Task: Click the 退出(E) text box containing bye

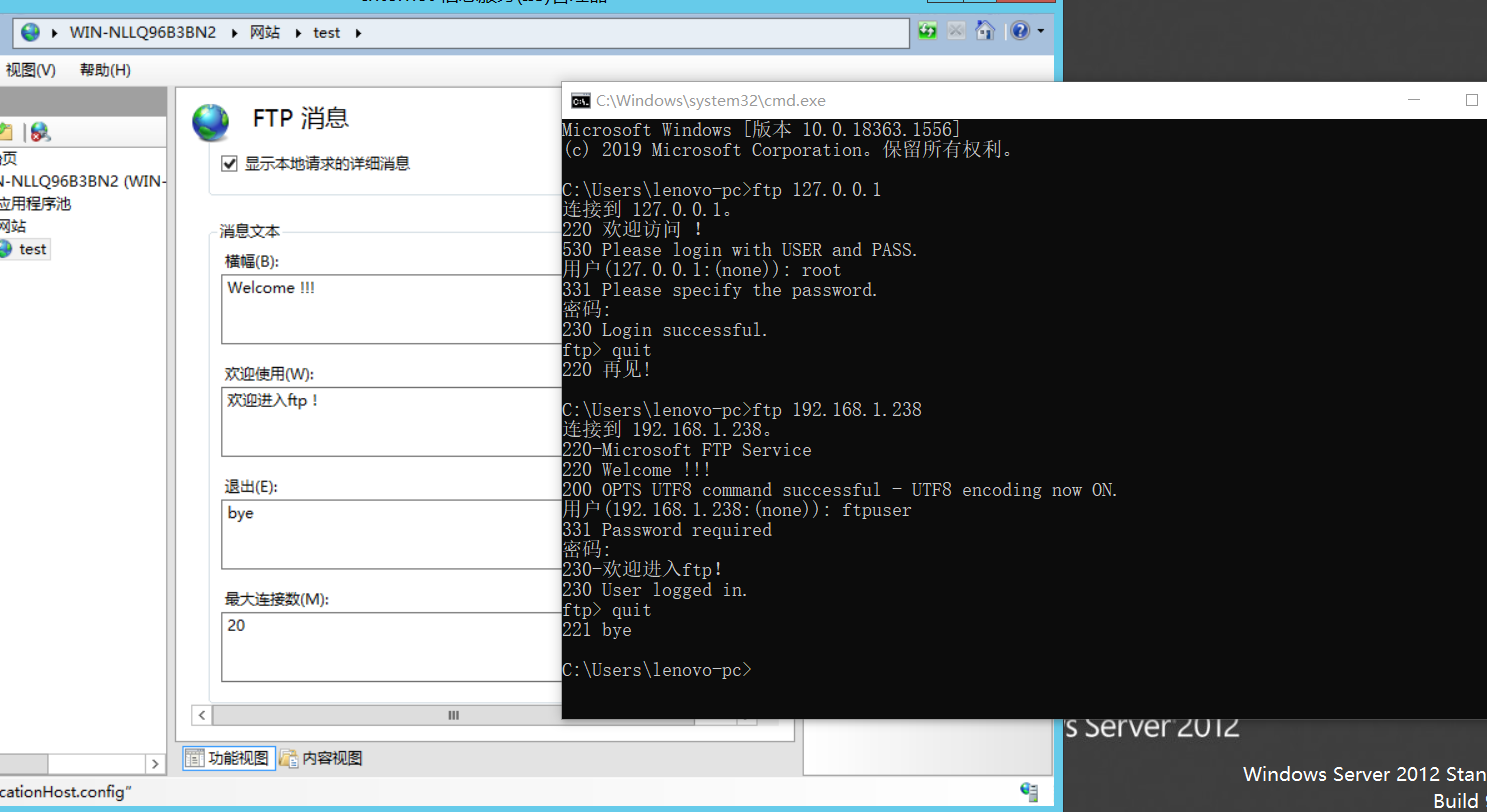Action: pyautogui.click(x=391, y=535)
